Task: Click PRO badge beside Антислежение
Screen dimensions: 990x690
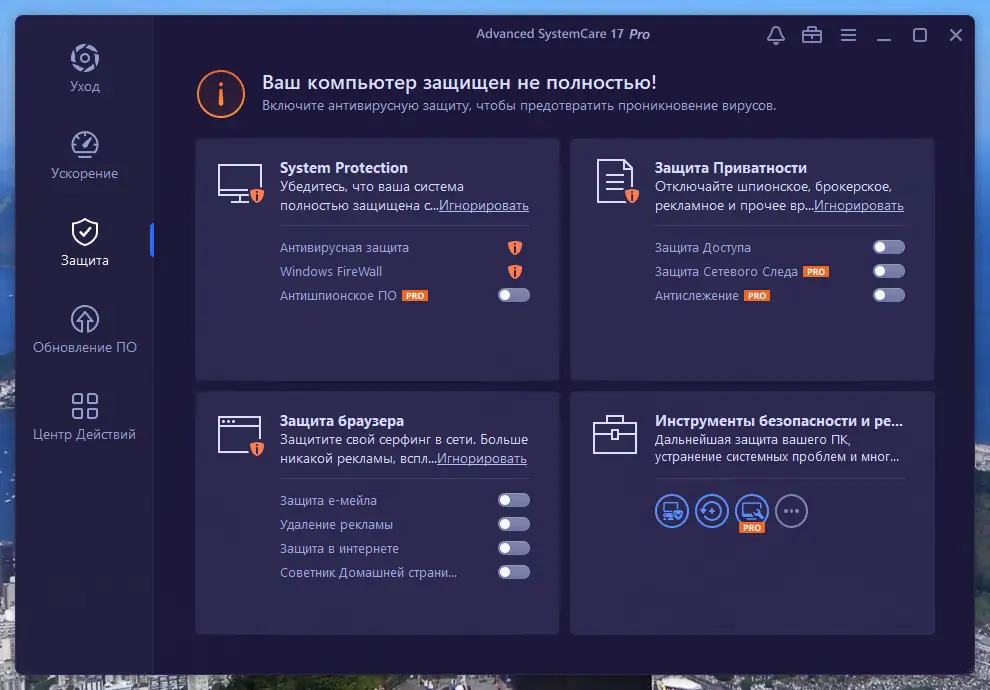Action: point(756,295)
